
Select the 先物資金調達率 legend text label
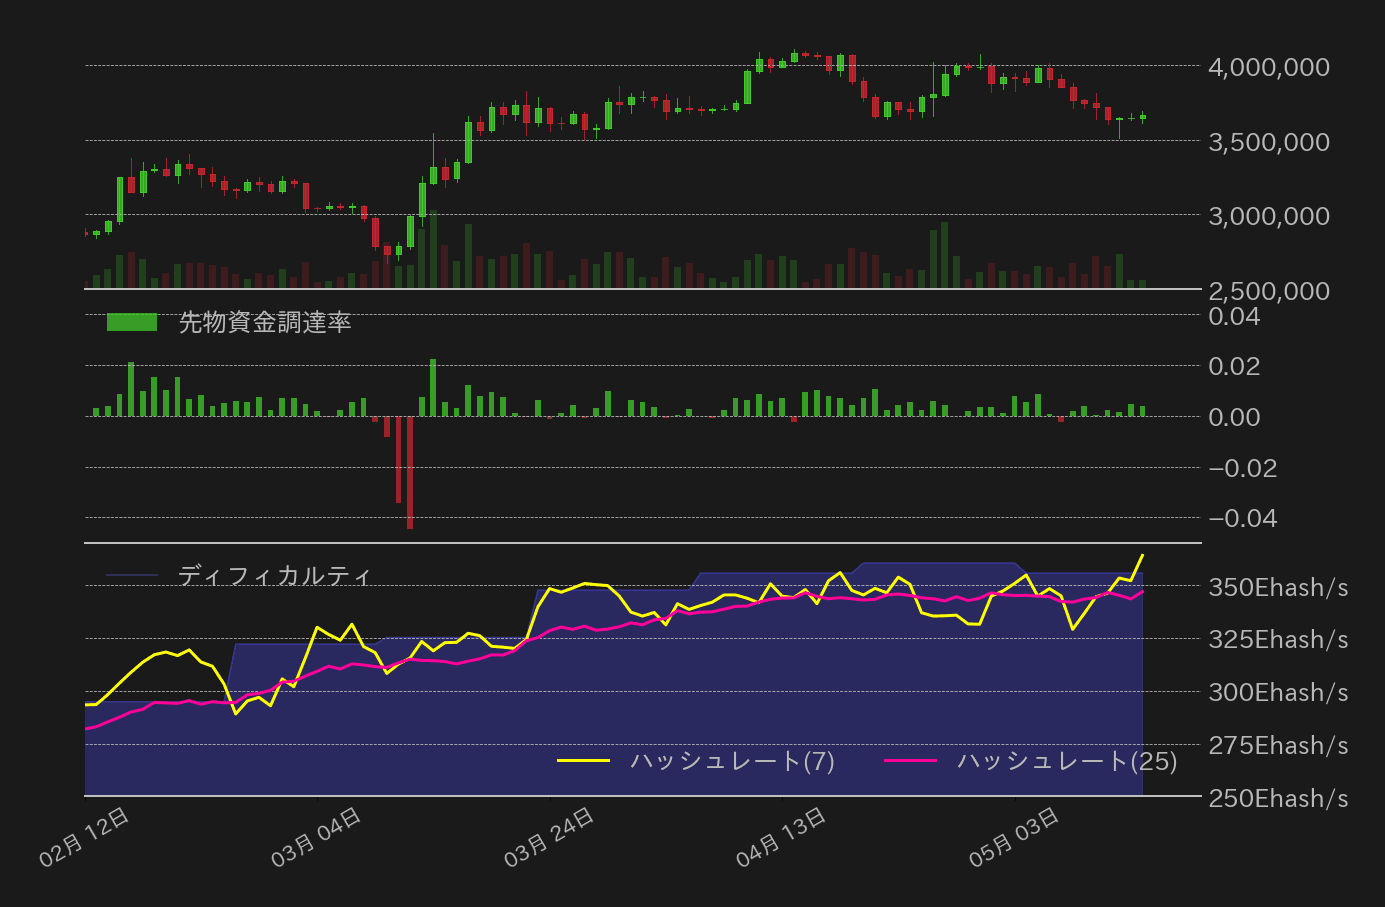[x=266, y=323]
